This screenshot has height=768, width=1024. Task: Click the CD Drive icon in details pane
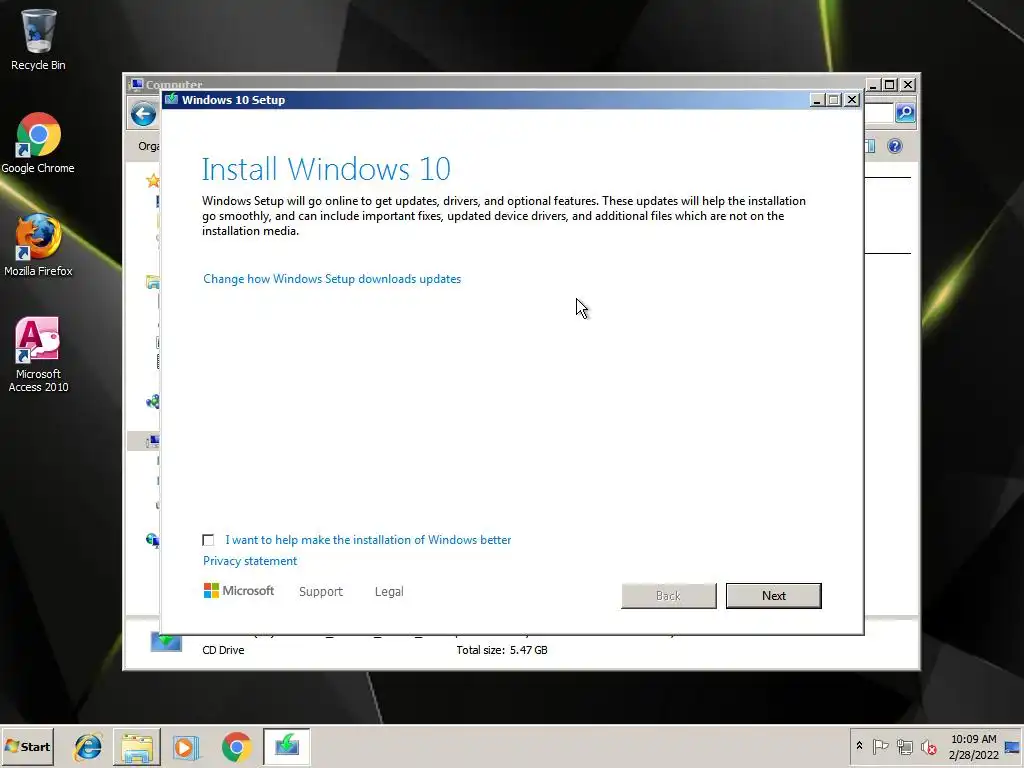(167, 643)
